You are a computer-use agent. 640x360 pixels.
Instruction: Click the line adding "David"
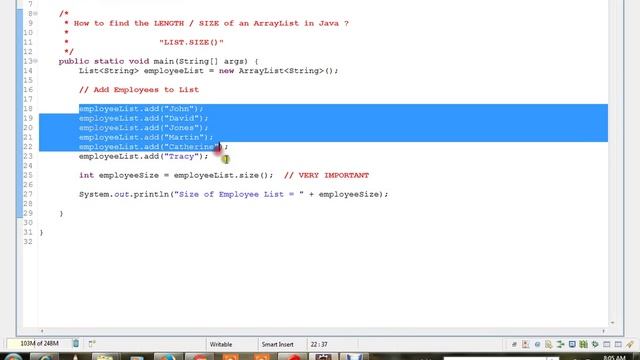coord(144,118)
